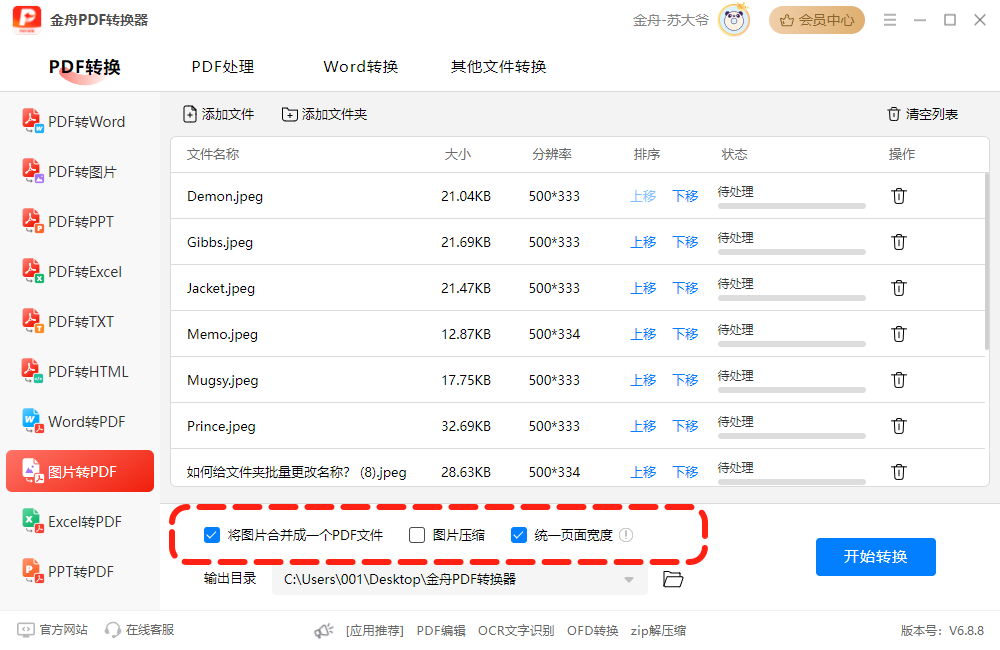Select PDF转TXT from sidebar

coord(68,321)
